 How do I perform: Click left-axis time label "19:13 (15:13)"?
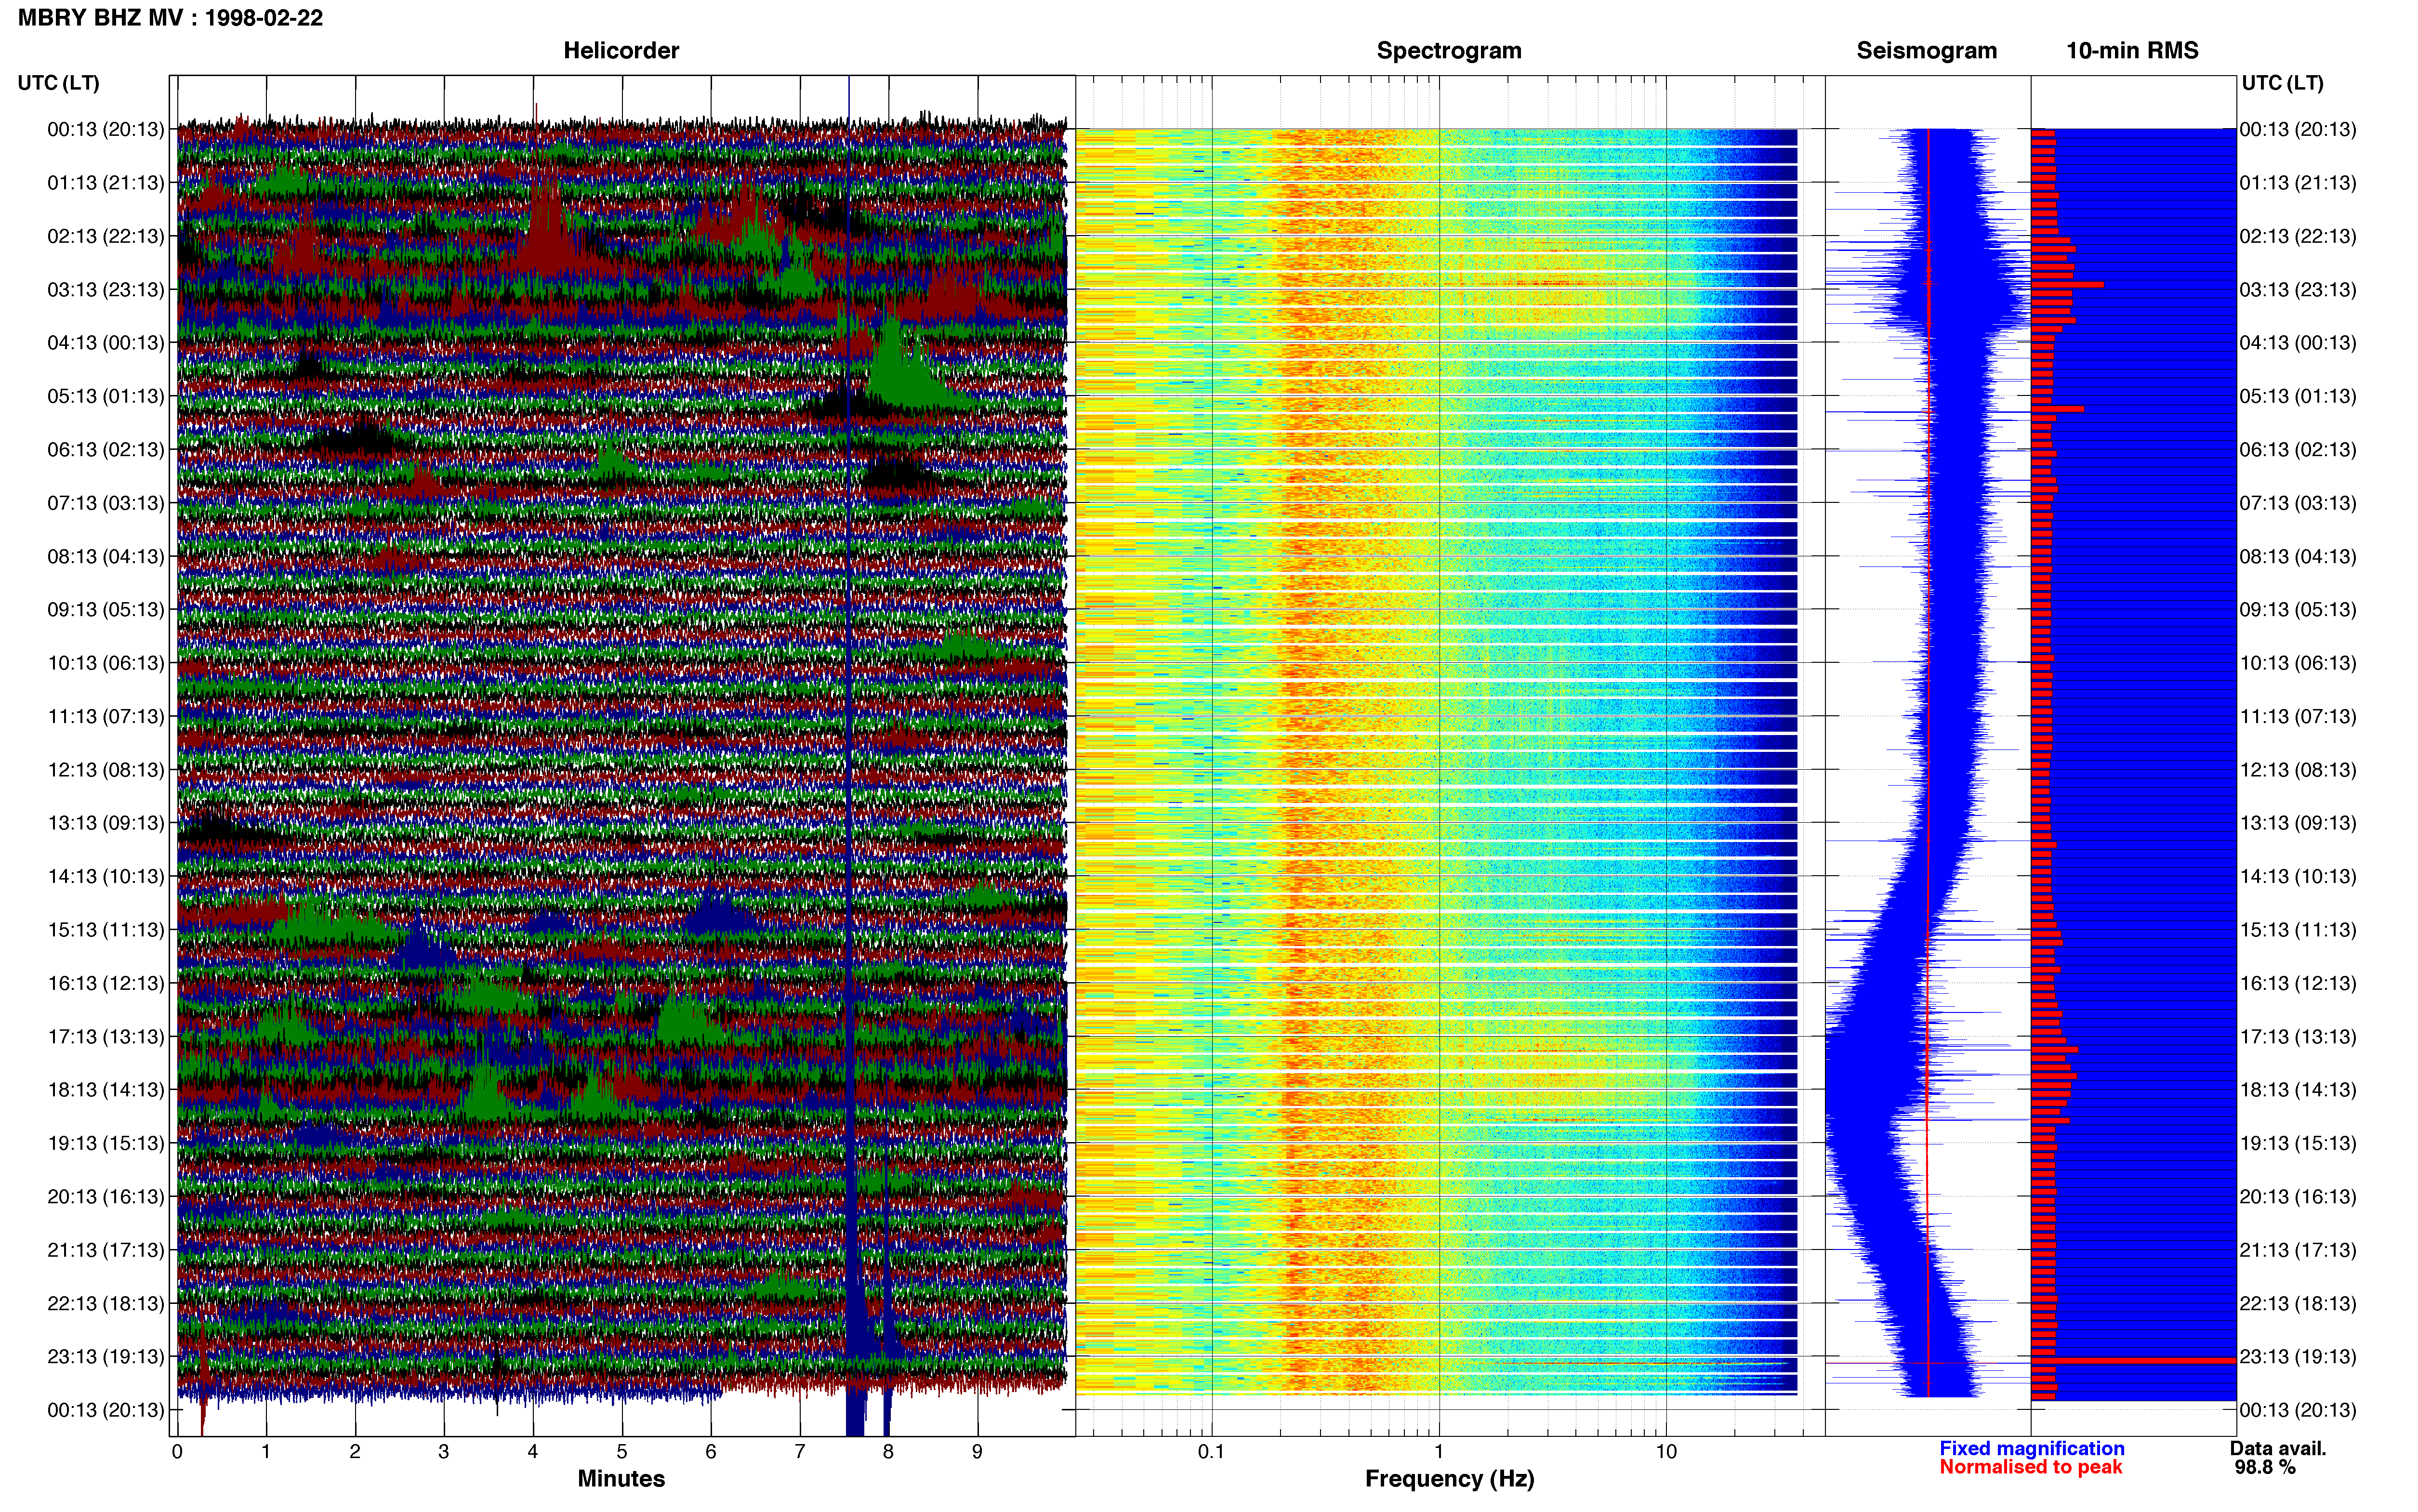[x=105, y=1142]
